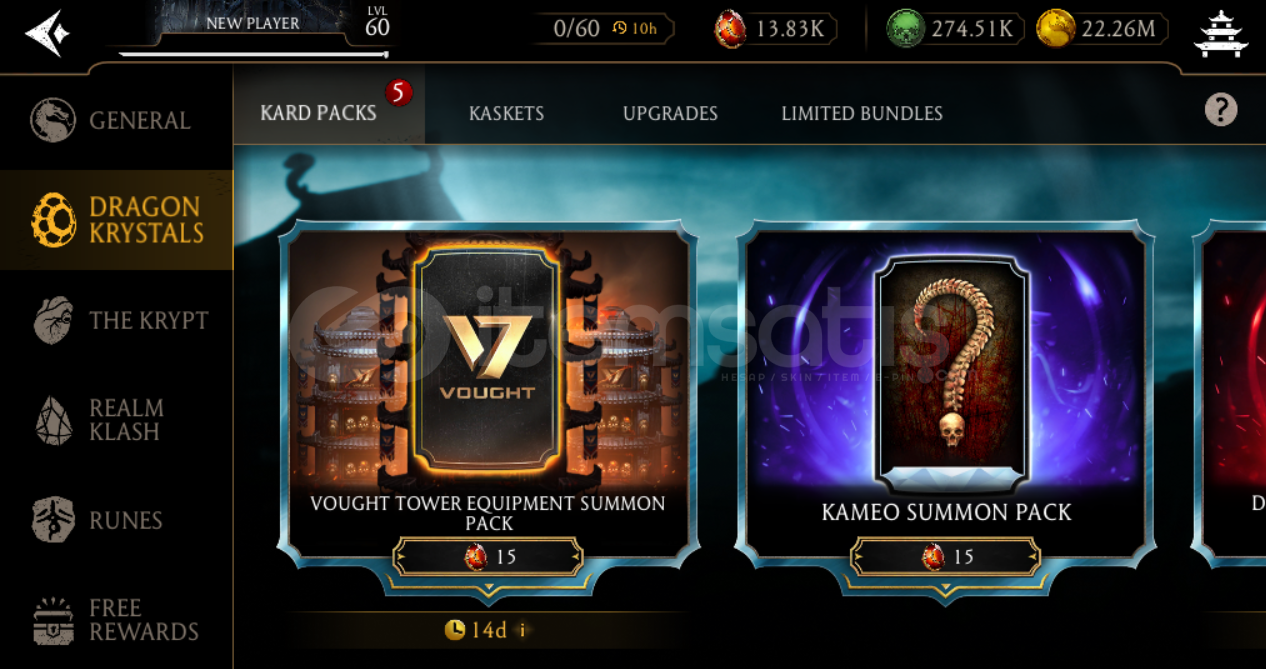Open the pagoda home icon

pyautogui.click(x=1221, y=33)
